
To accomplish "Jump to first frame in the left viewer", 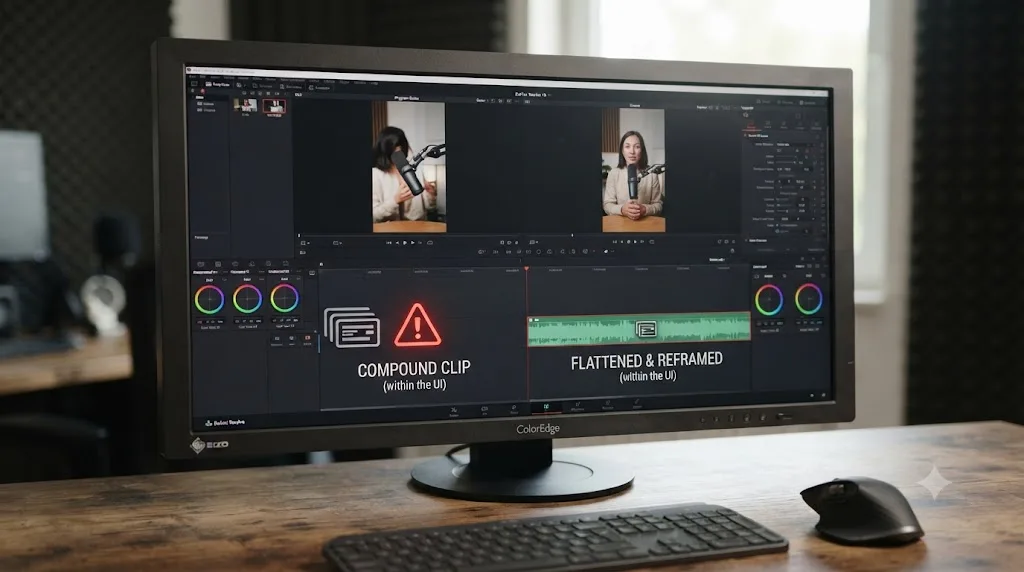I will (389, 243).
